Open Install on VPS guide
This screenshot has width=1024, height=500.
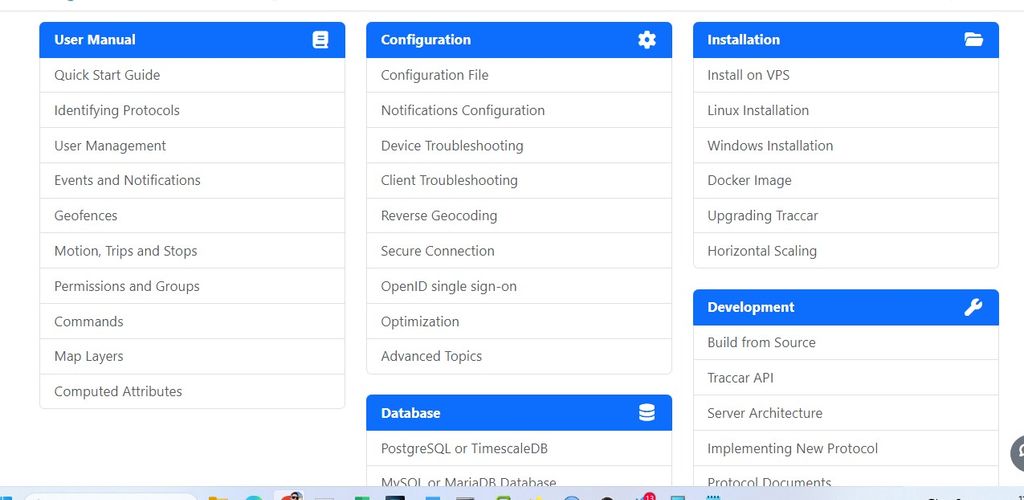tap(846, 75)
